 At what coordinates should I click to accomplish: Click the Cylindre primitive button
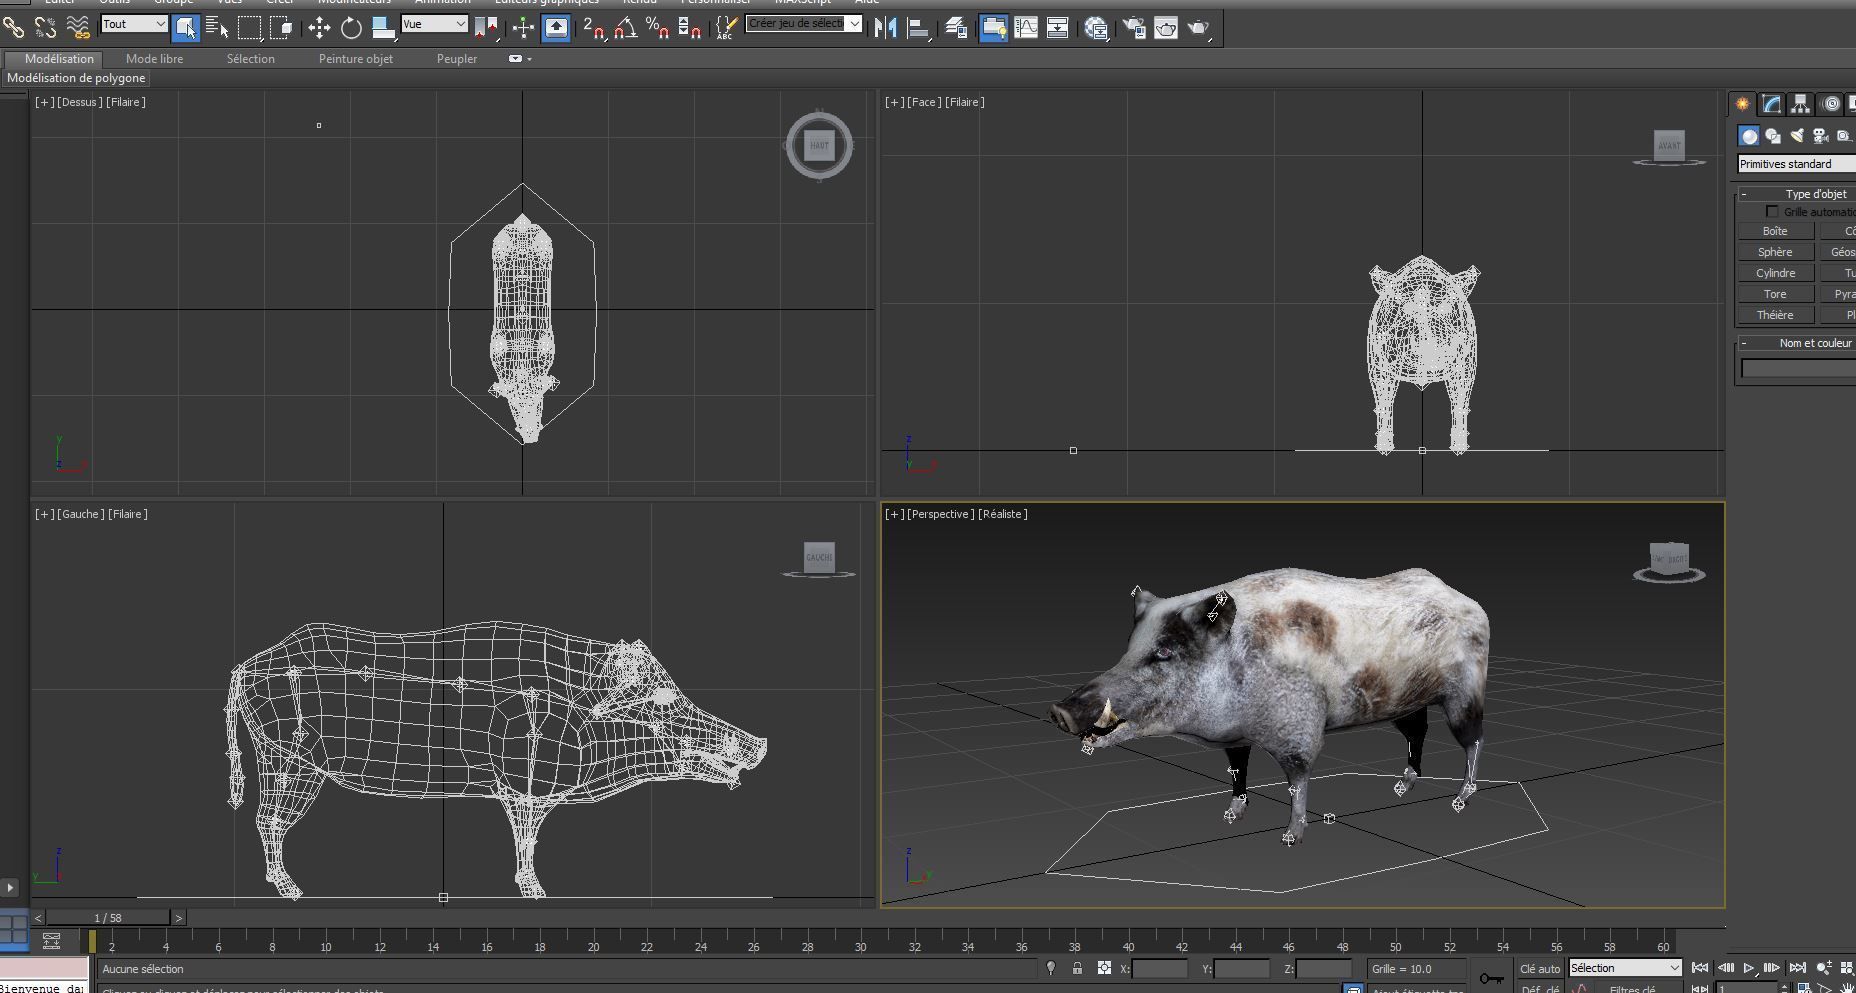tap(1775, 273)
